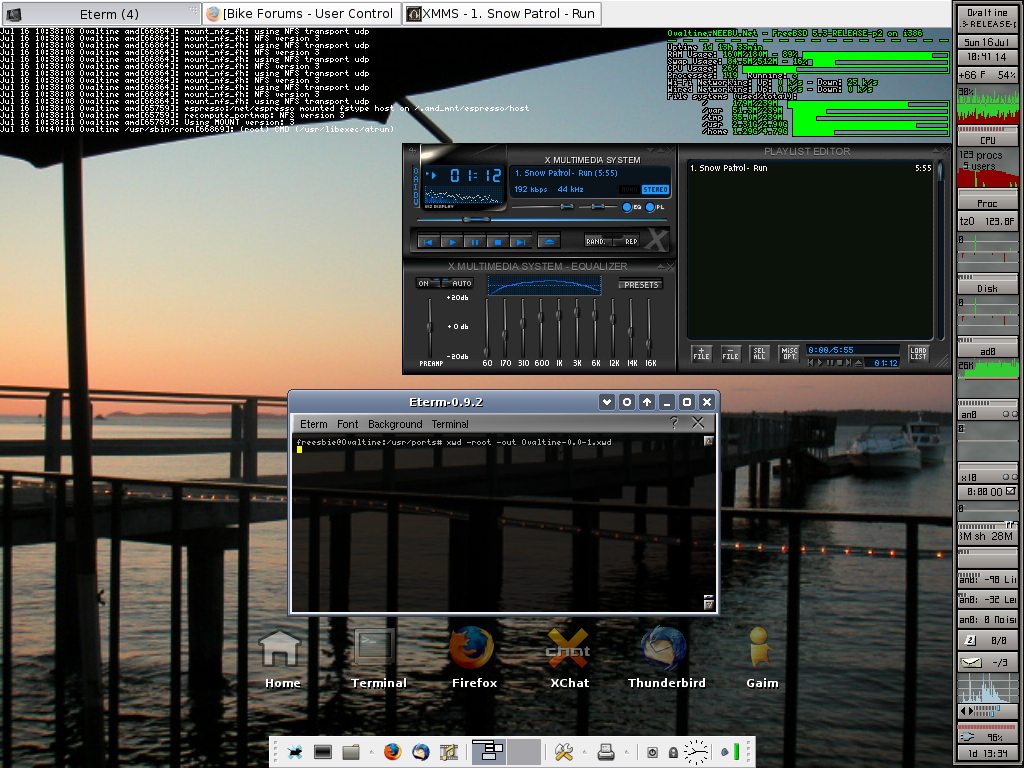Click the playlist add file (+FILE) button

701,353
